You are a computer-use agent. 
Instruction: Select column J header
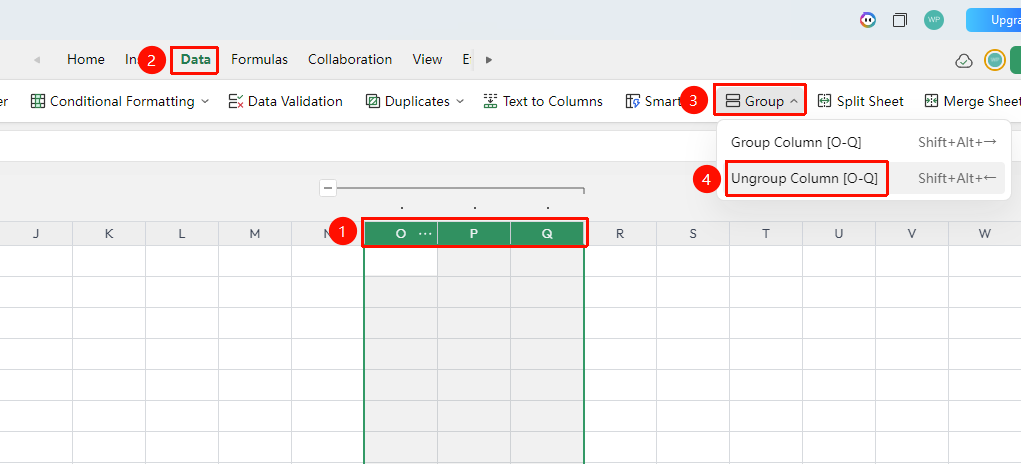pyautogui.click(x=36, y=234)
